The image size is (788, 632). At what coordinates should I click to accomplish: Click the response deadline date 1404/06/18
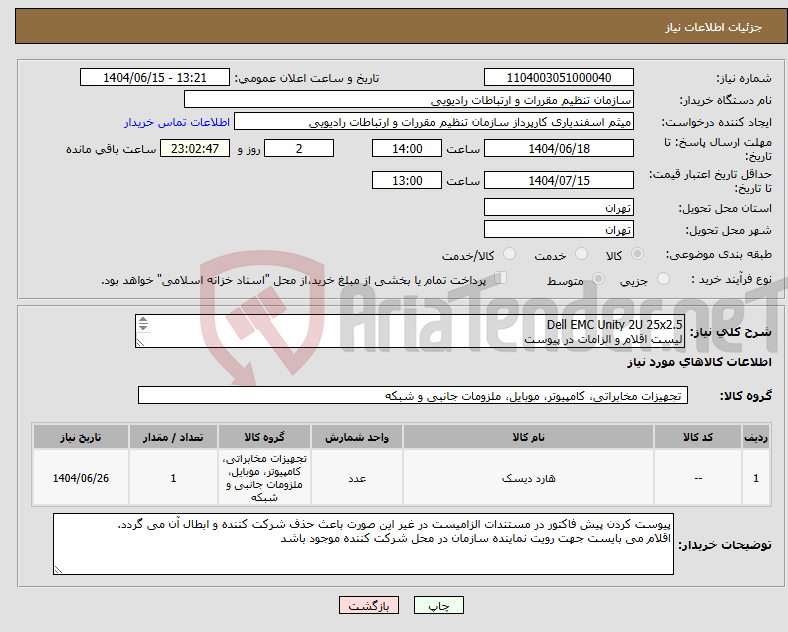(x=559, y=149)
